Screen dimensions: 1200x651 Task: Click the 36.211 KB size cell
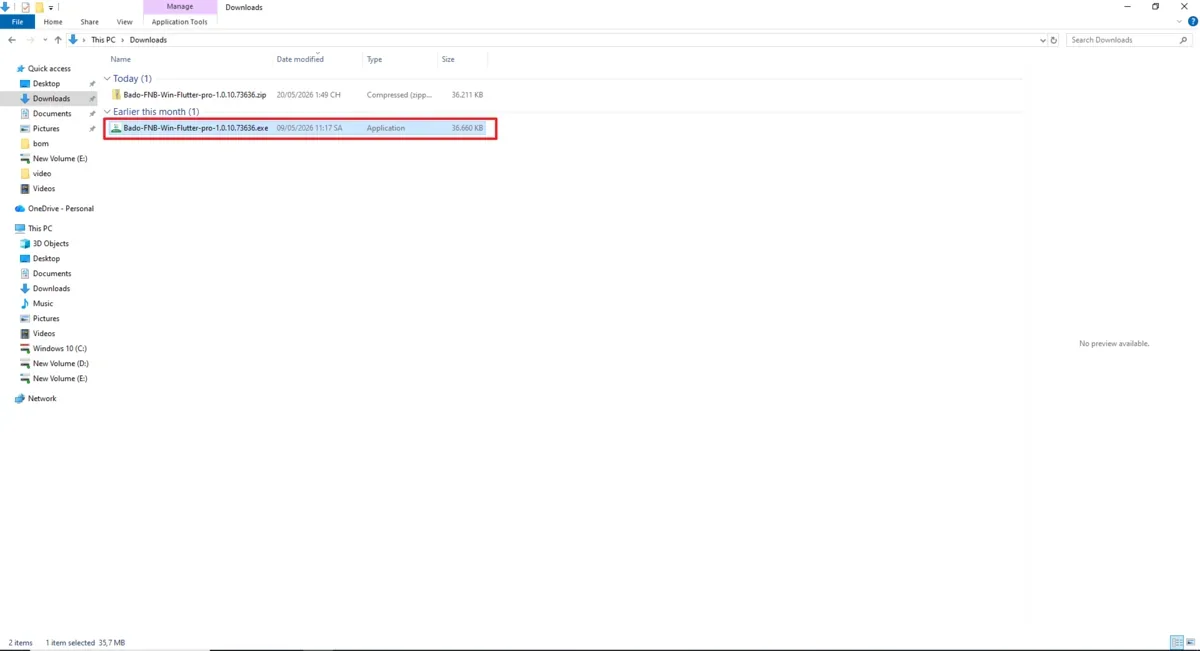pyautogui.click(x=467, y=95)
